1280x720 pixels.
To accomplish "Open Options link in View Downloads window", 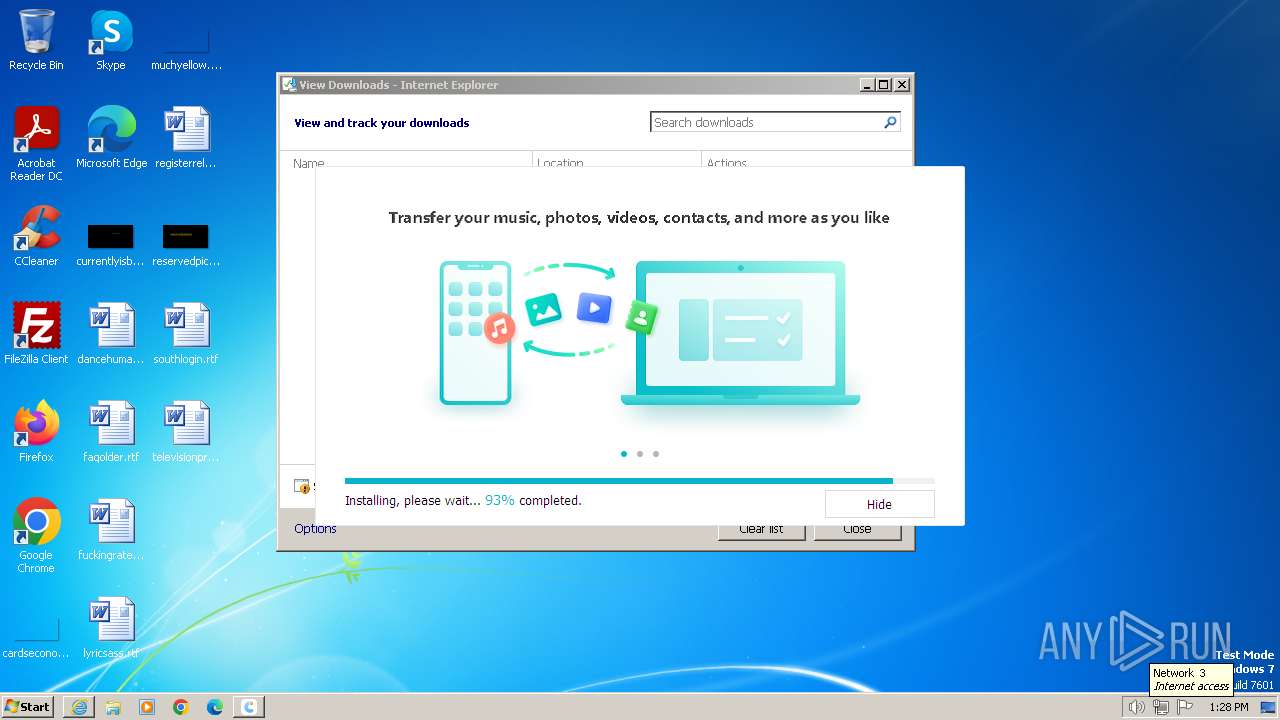I will click(315, 528).
